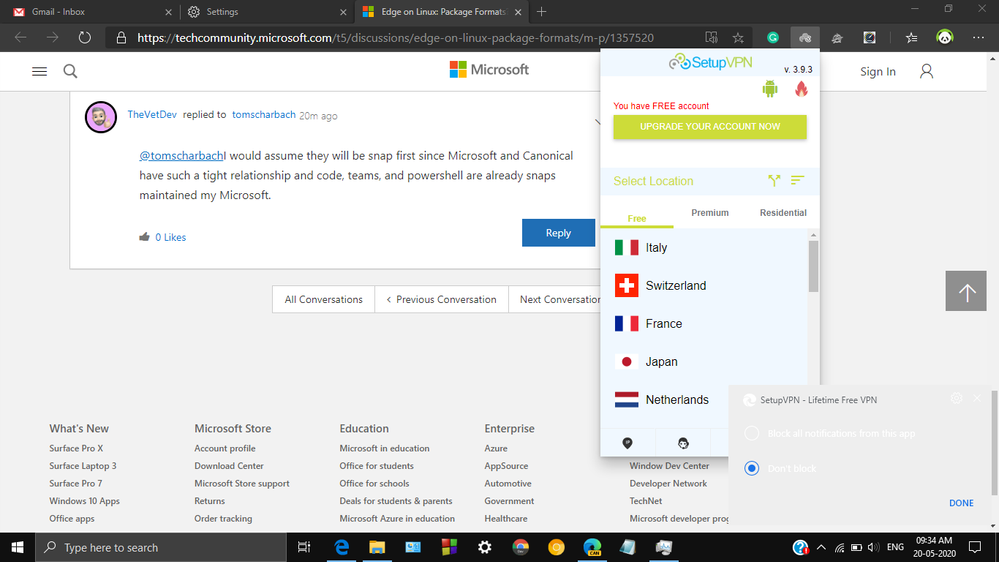
Task: Open Azure footer link
Action: [496, 448]
